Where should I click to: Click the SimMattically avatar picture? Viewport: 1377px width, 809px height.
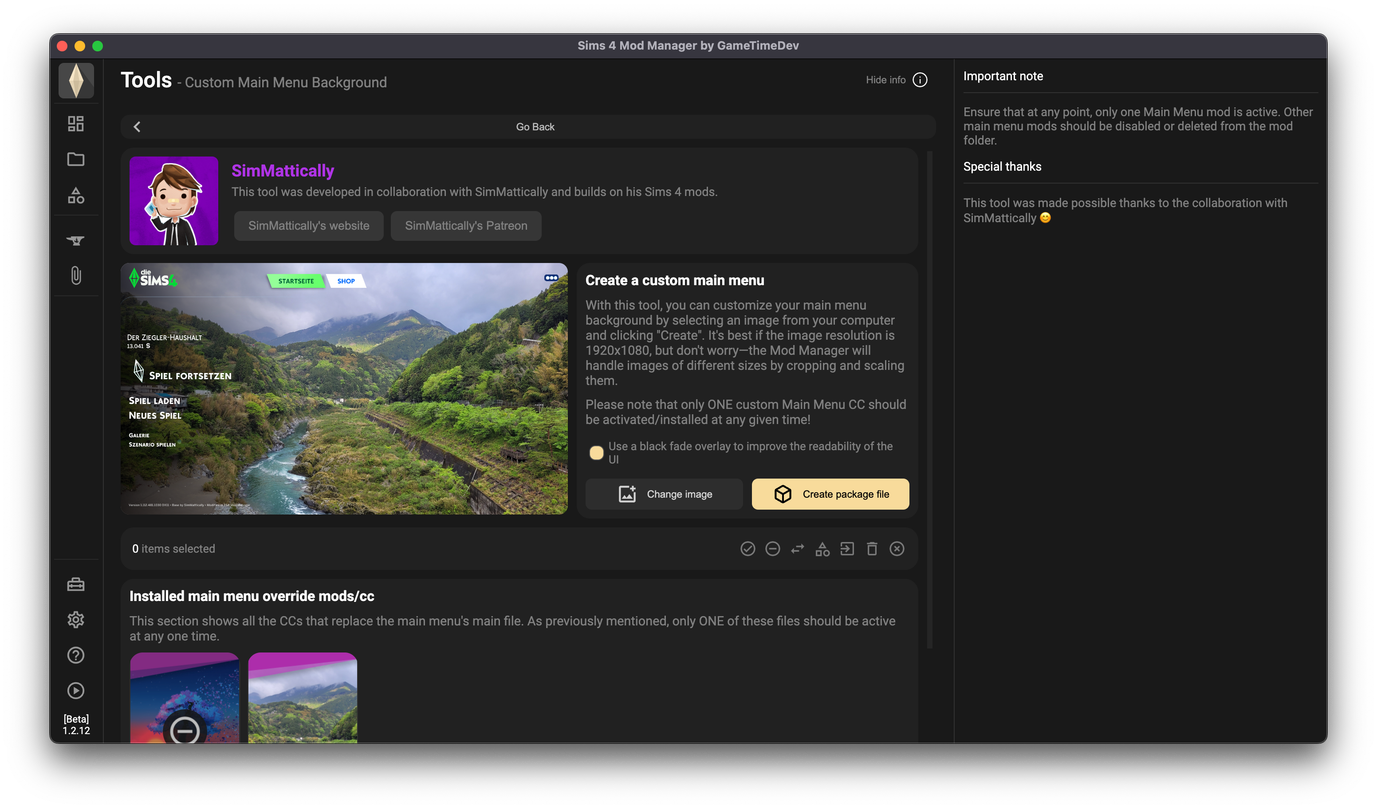tap(174, 201)
